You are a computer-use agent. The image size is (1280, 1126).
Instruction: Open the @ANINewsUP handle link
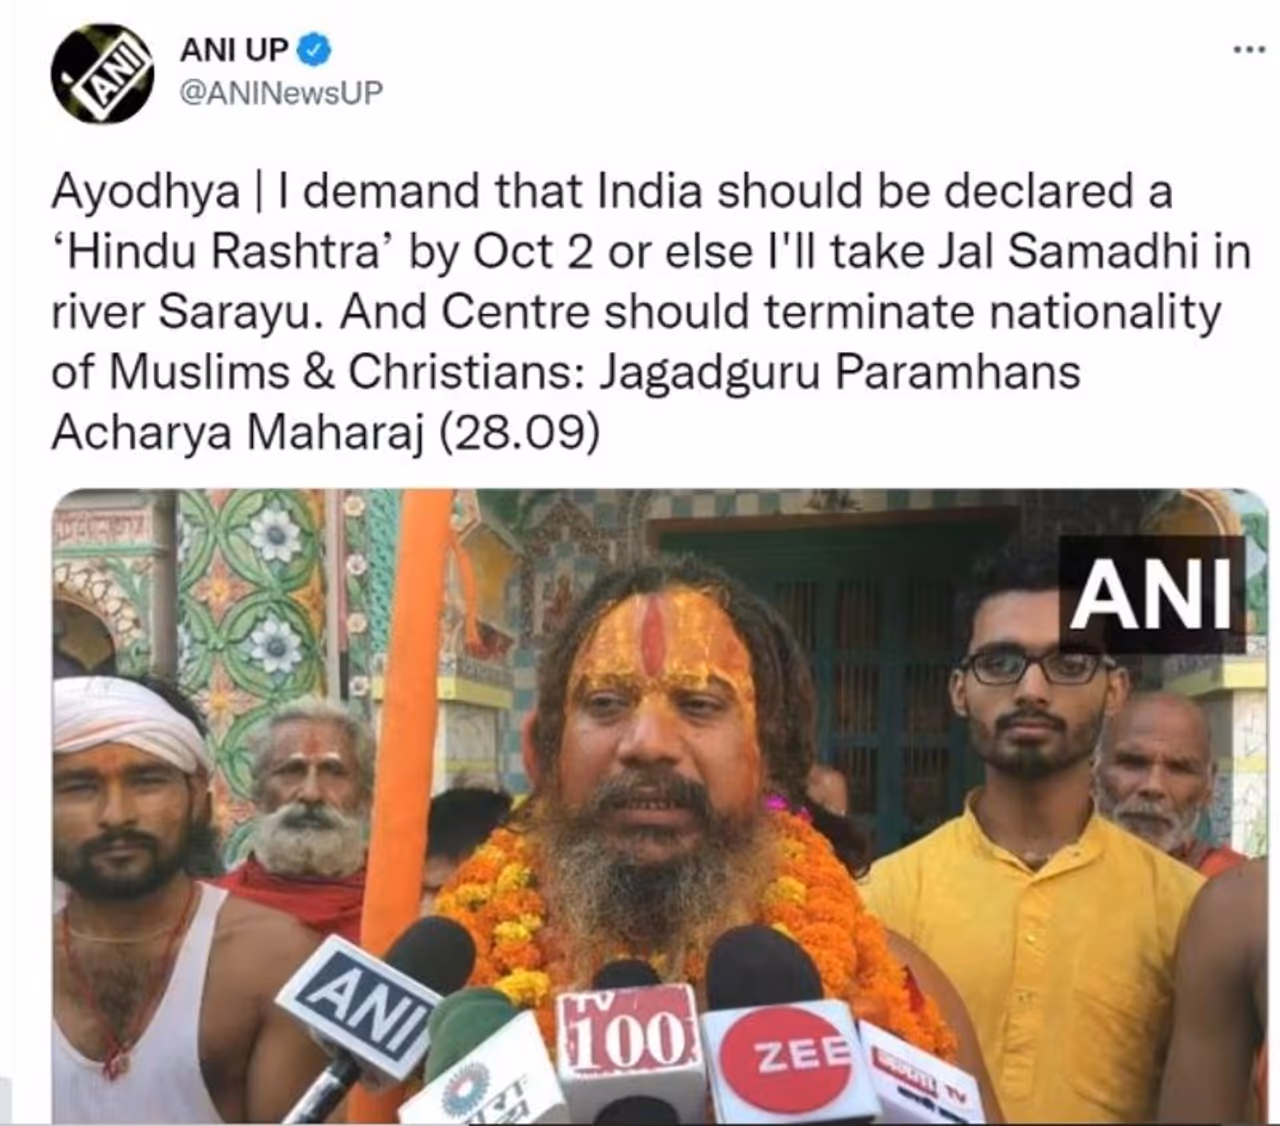click(x=281, y=93)
